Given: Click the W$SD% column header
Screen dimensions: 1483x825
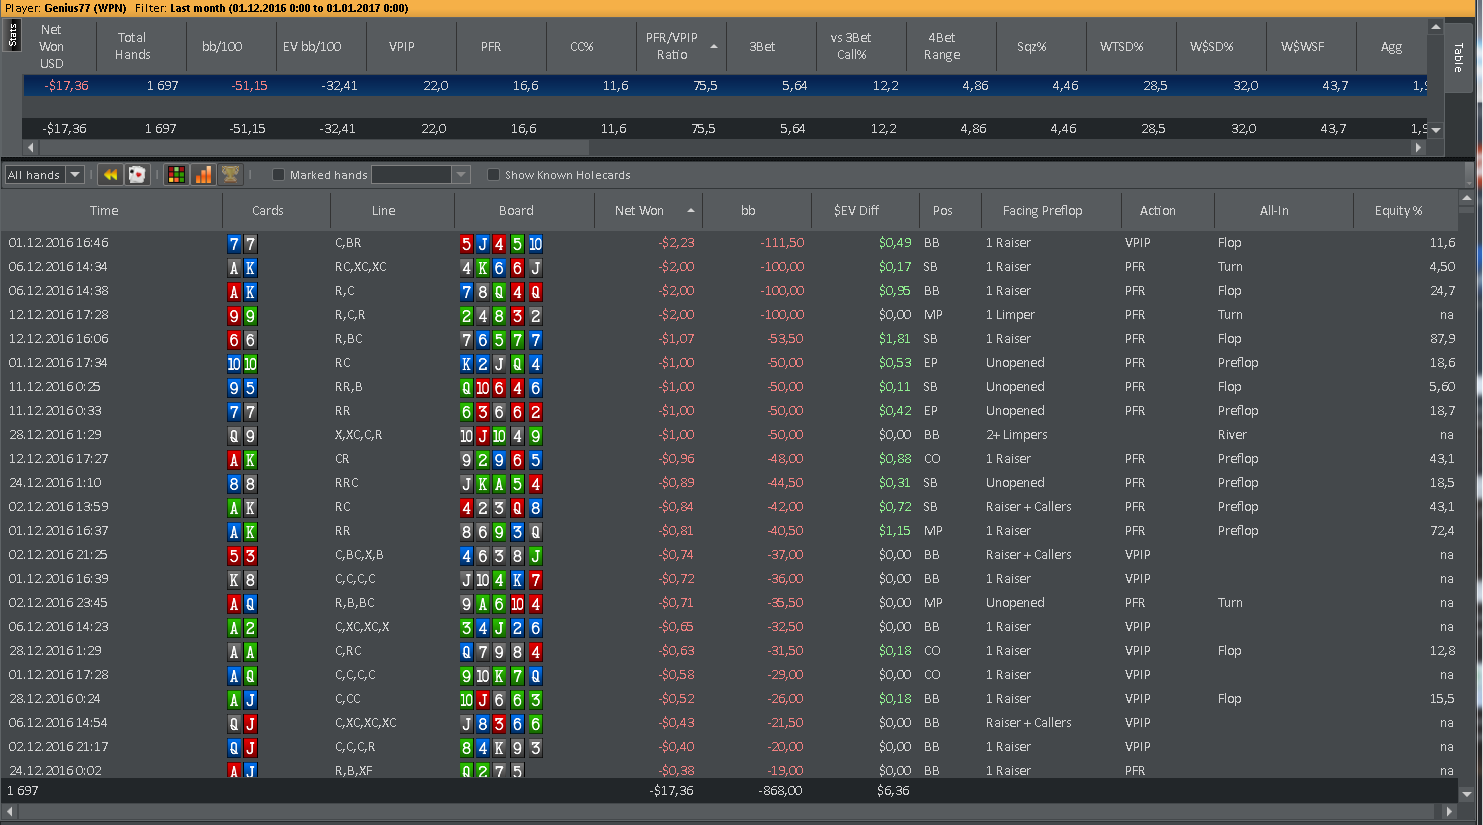Looking at the screenshot, I should coord(1212,46).
